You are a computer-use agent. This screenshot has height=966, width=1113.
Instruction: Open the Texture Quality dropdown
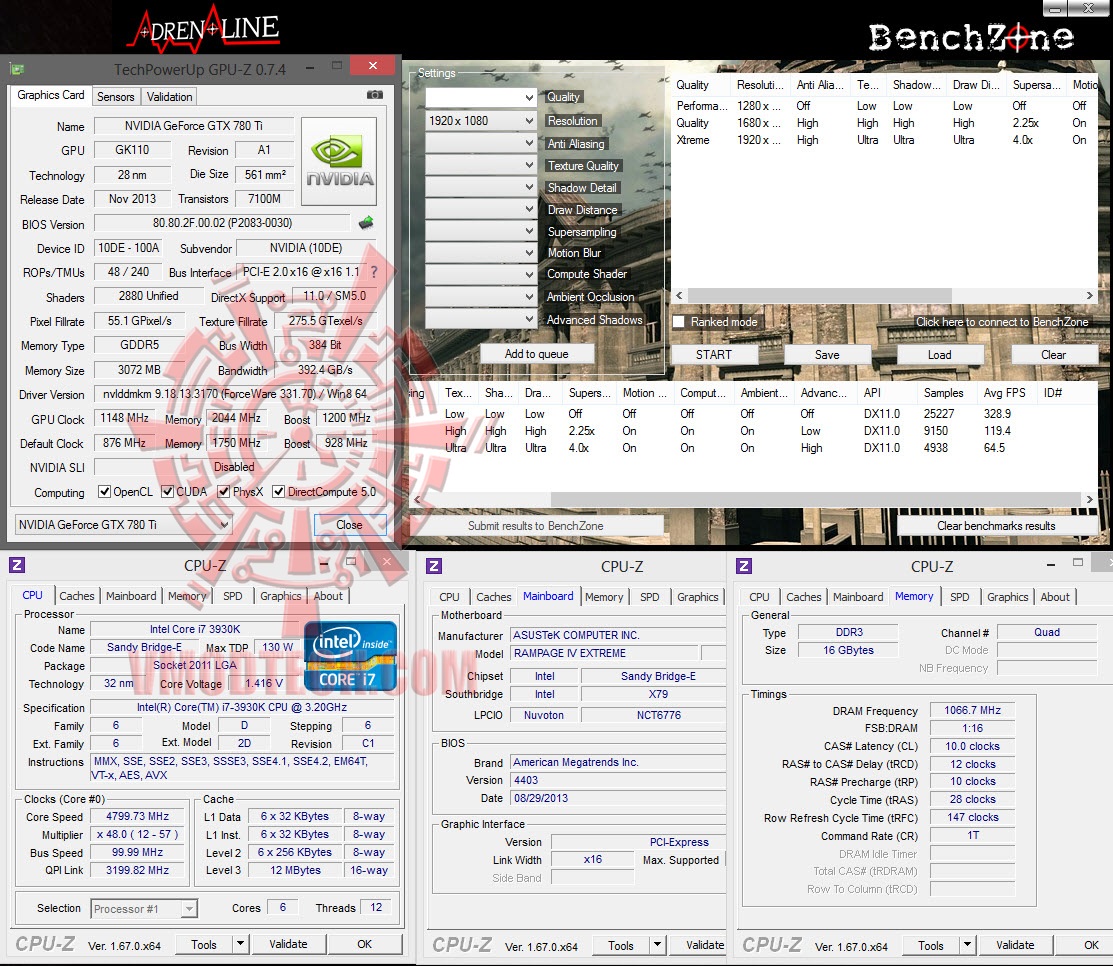(x=481, y=165)
